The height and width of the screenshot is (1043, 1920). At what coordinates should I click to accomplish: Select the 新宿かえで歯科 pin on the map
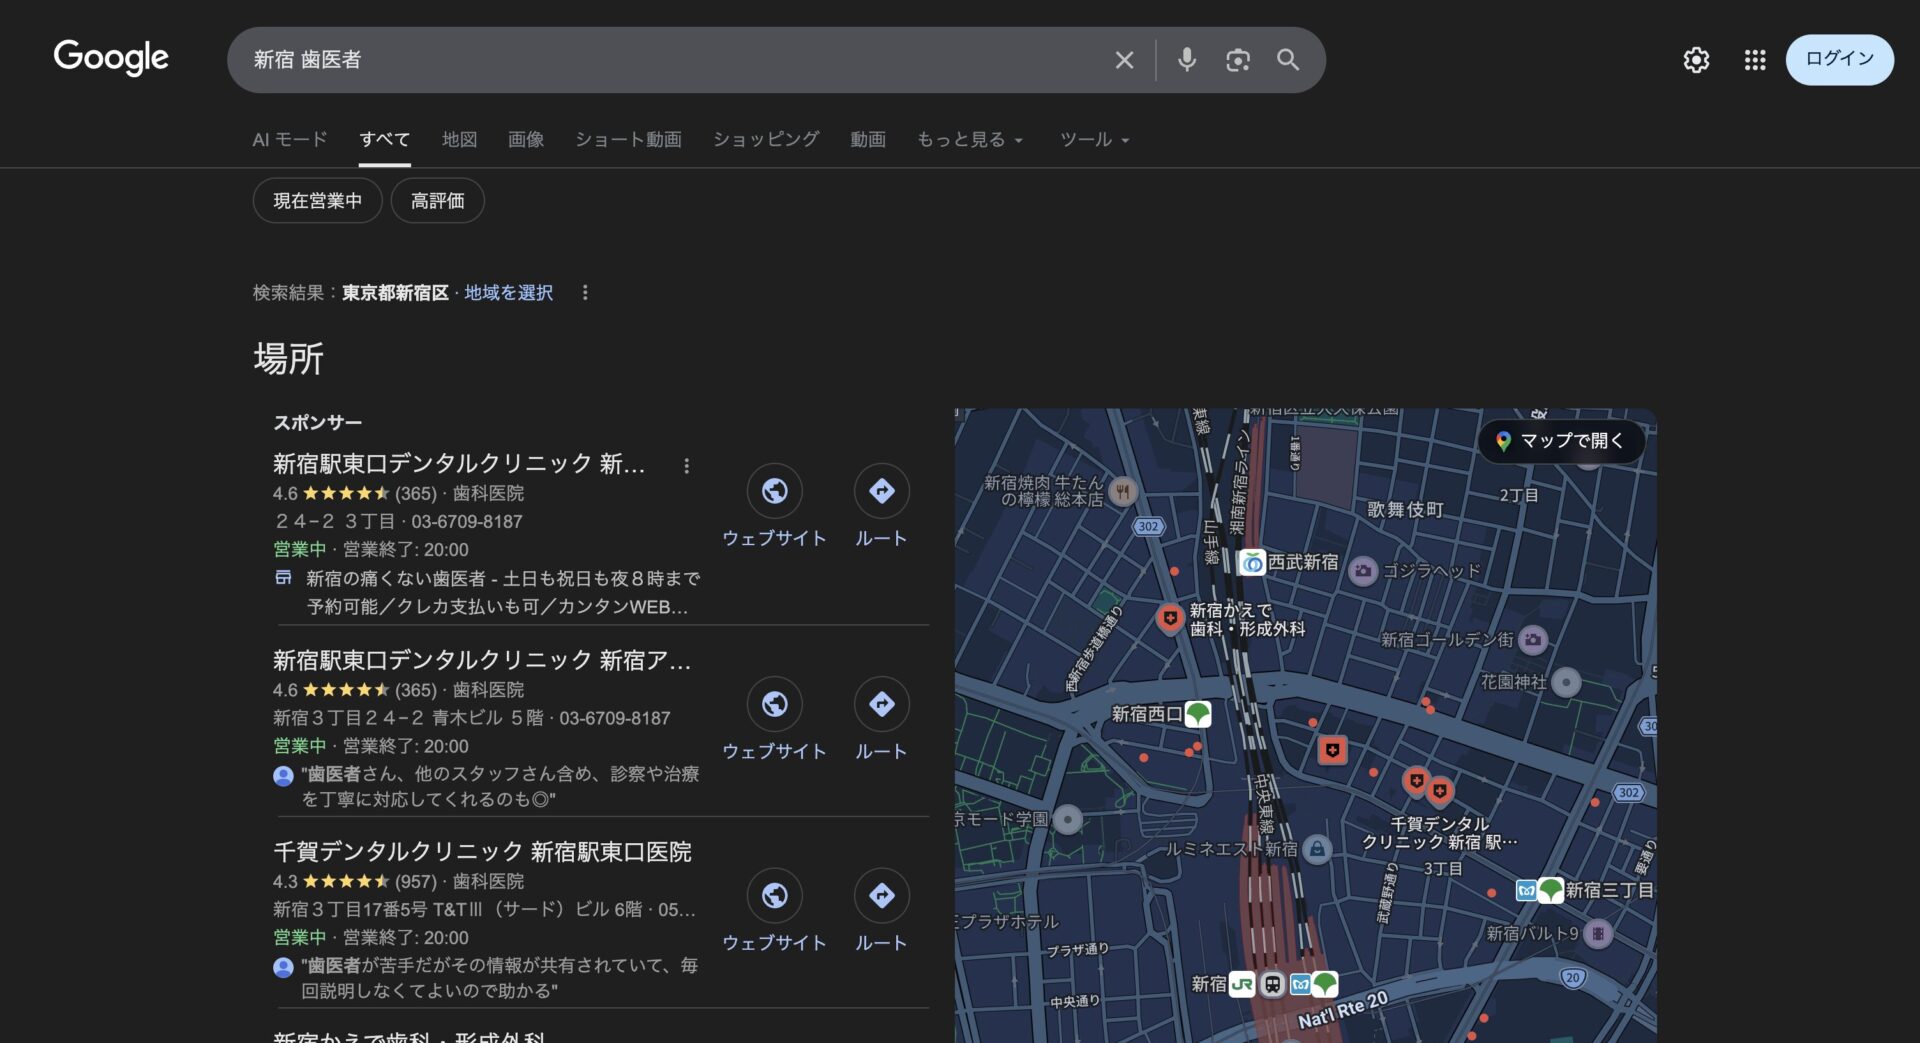click(x=1171, y=618)
